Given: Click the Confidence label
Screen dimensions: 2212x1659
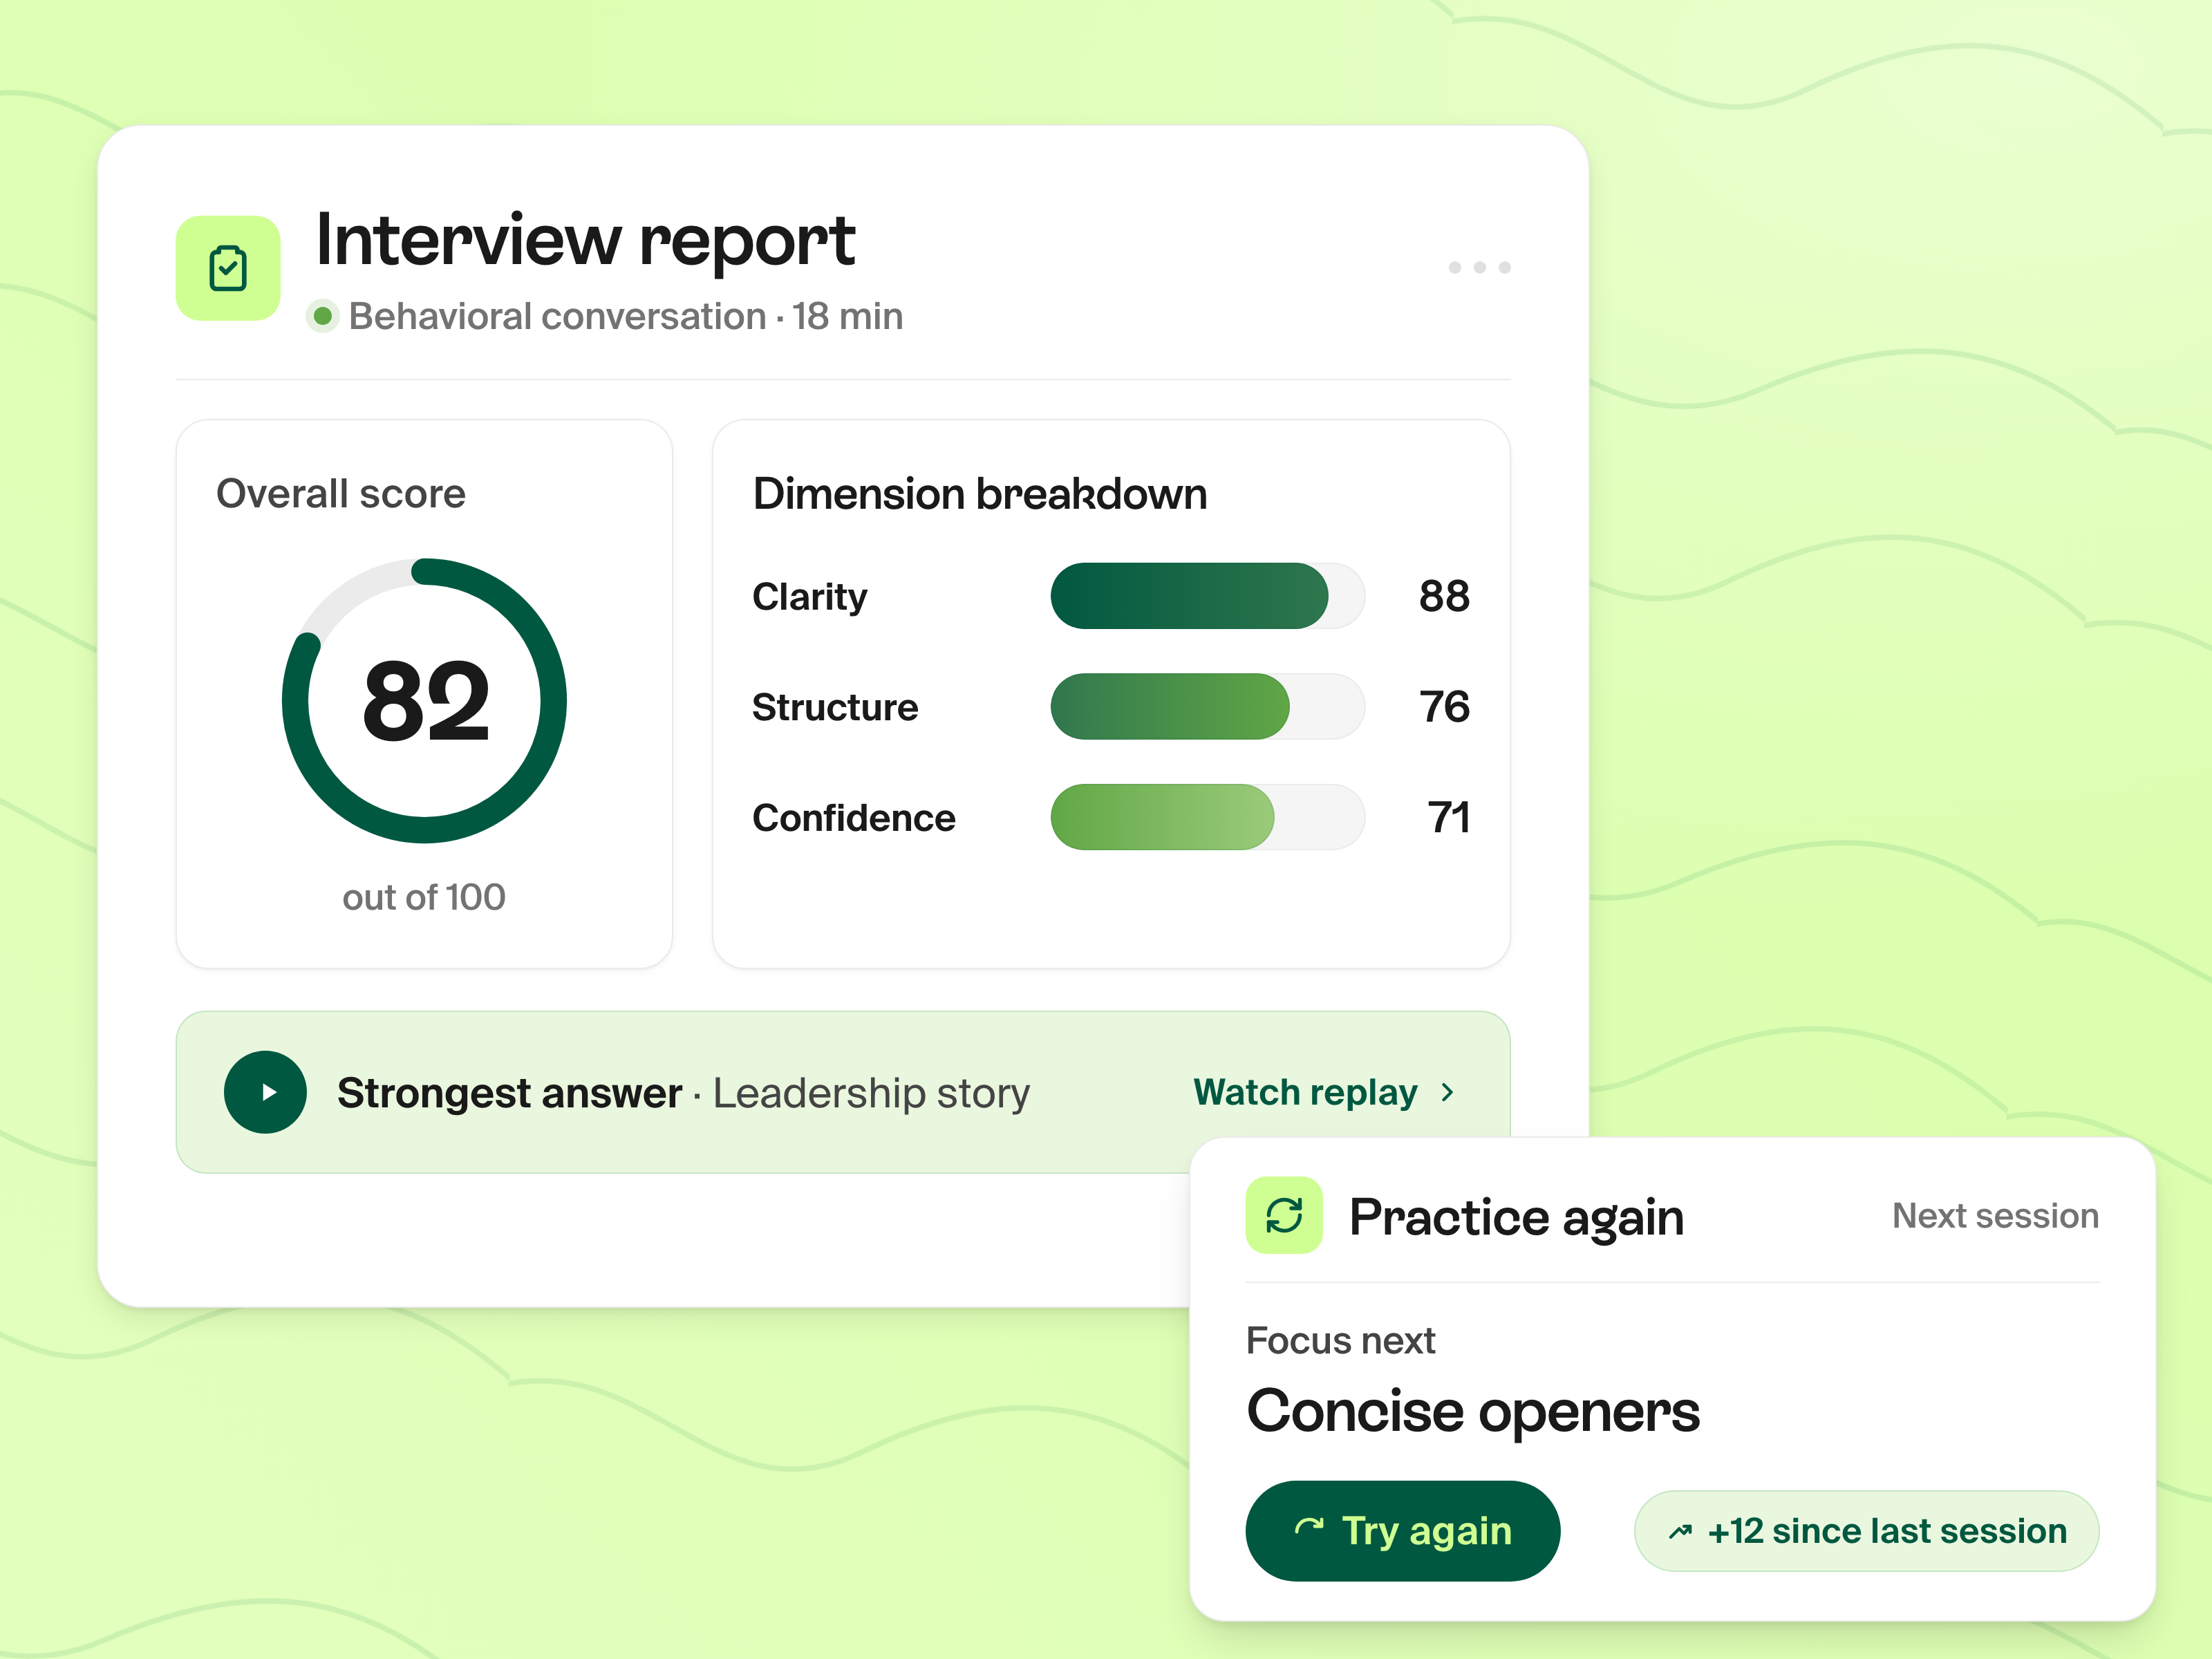Looking at the screenshot, I should pyautogui.click(x=854, y=818).
